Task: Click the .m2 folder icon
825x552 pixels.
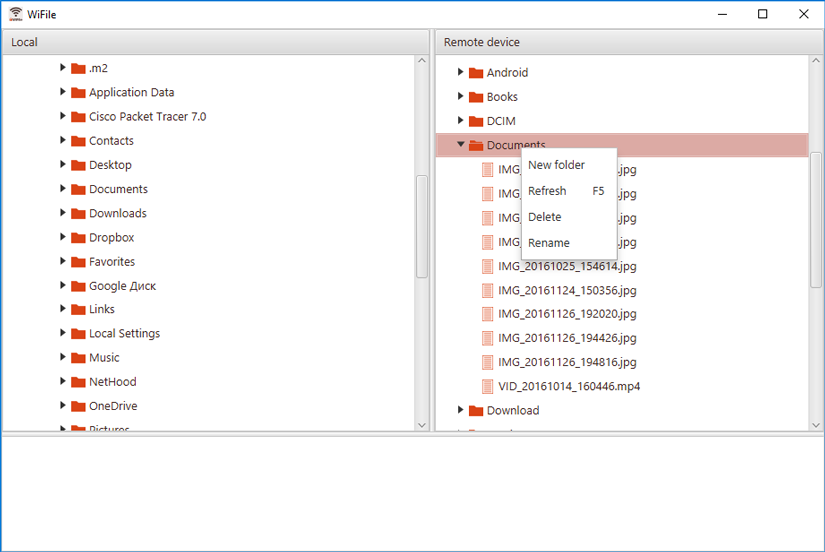Action: click(78, 68)
